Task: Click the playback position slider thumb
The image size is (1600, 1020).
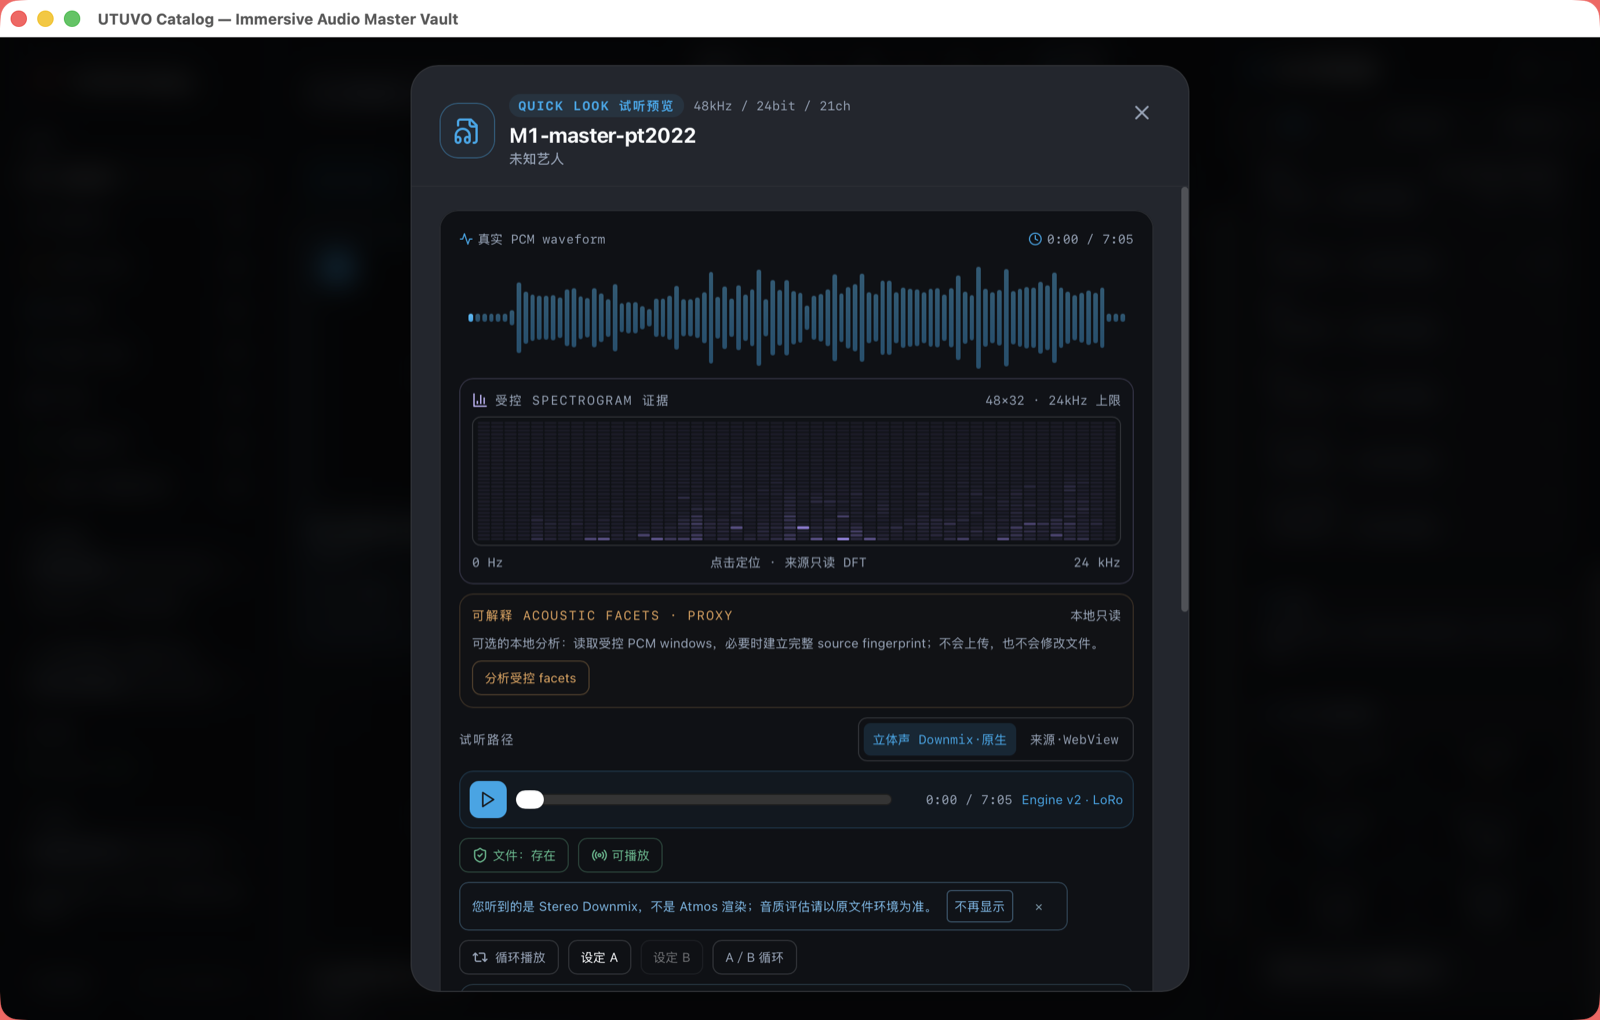Action: coord(530,800)
